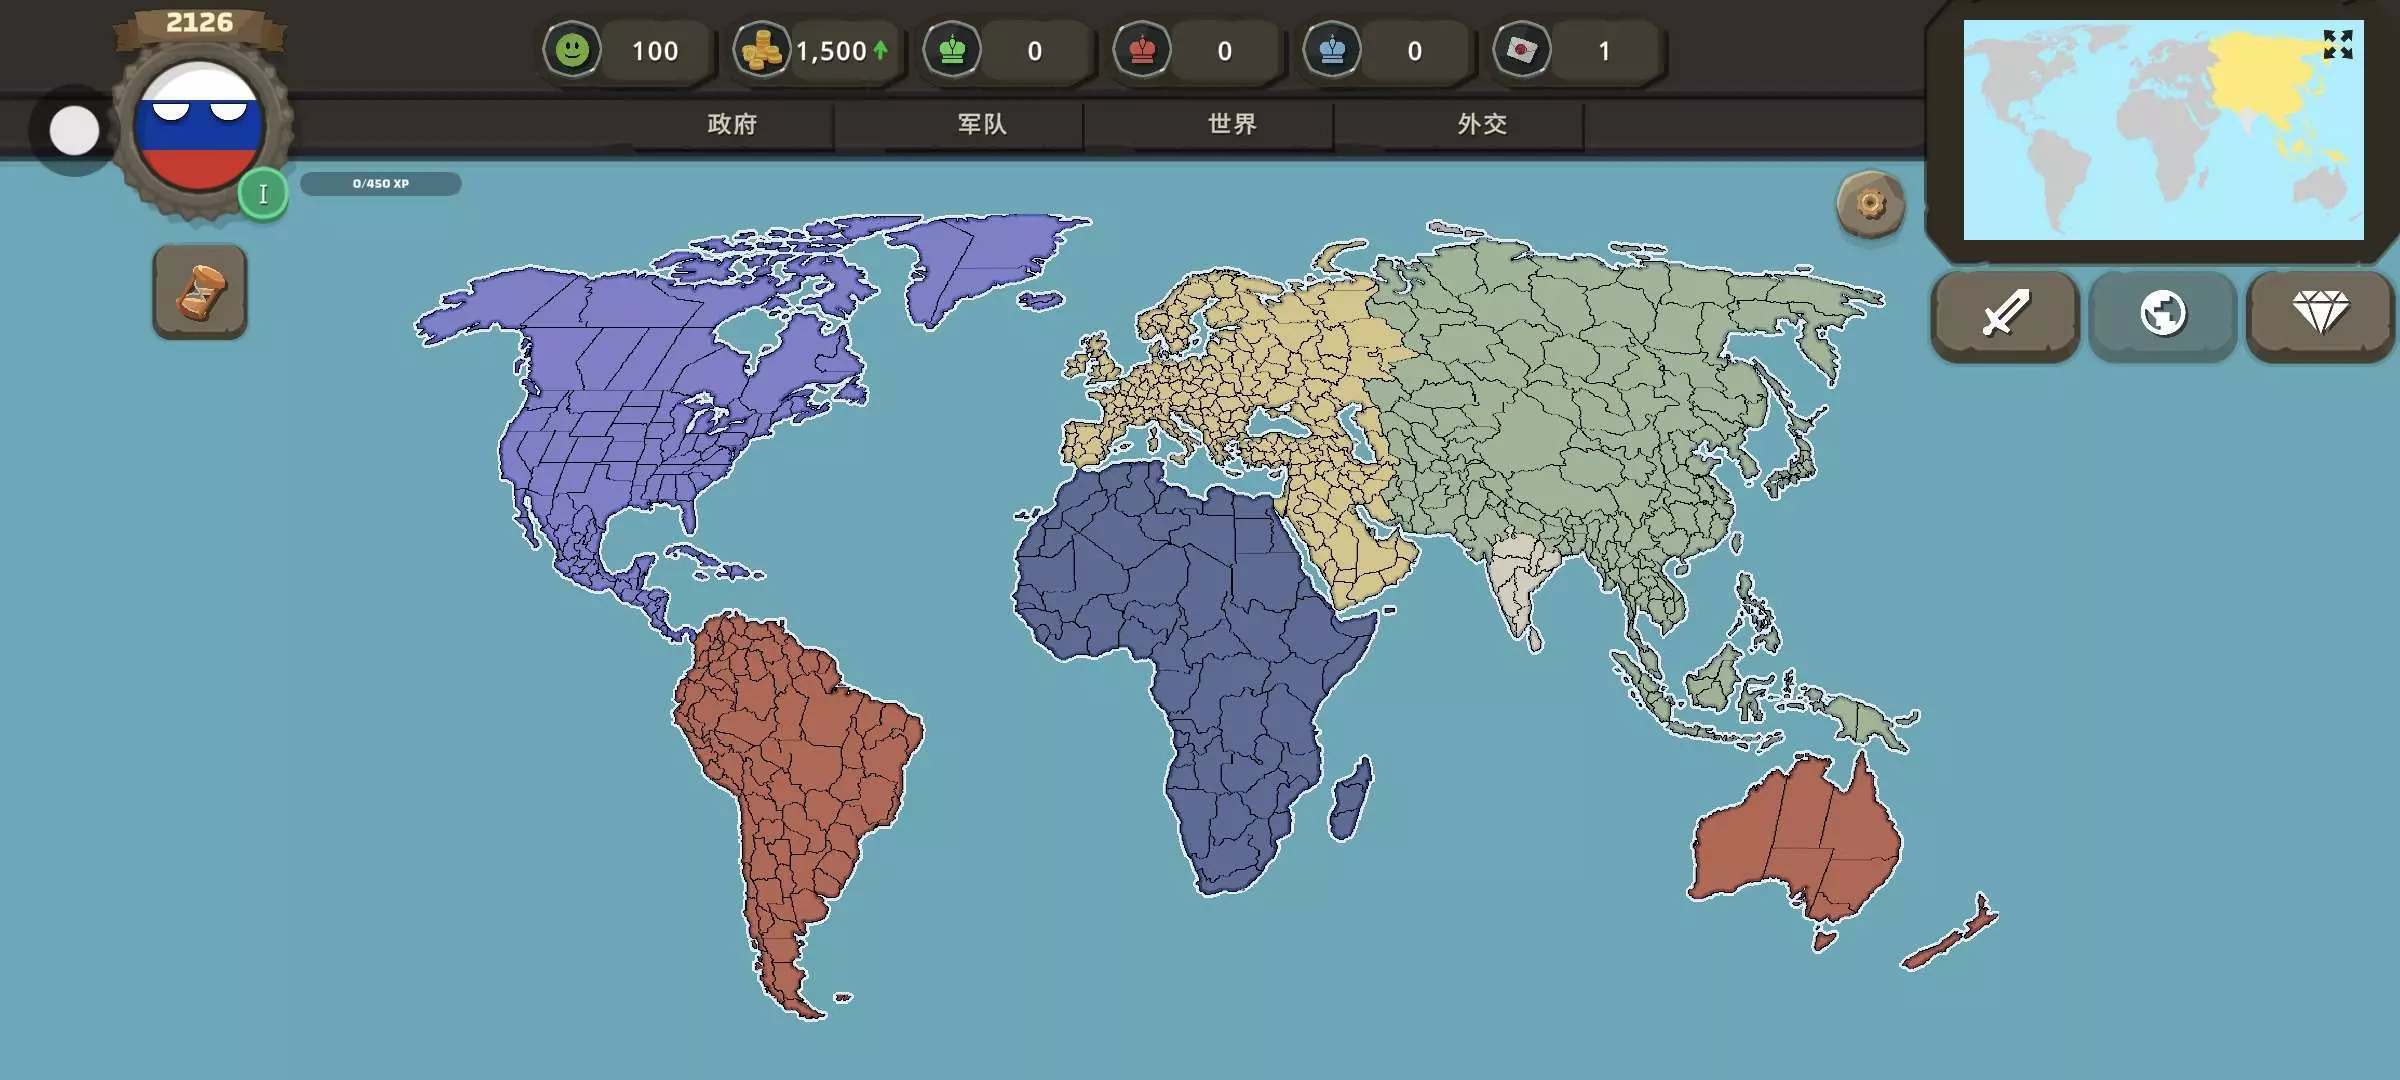Image resolution: width=2400 pixels, height=1080 pixels.
Task: Click the 0/450 XP progress bar
Action: (x=381, y=184)
